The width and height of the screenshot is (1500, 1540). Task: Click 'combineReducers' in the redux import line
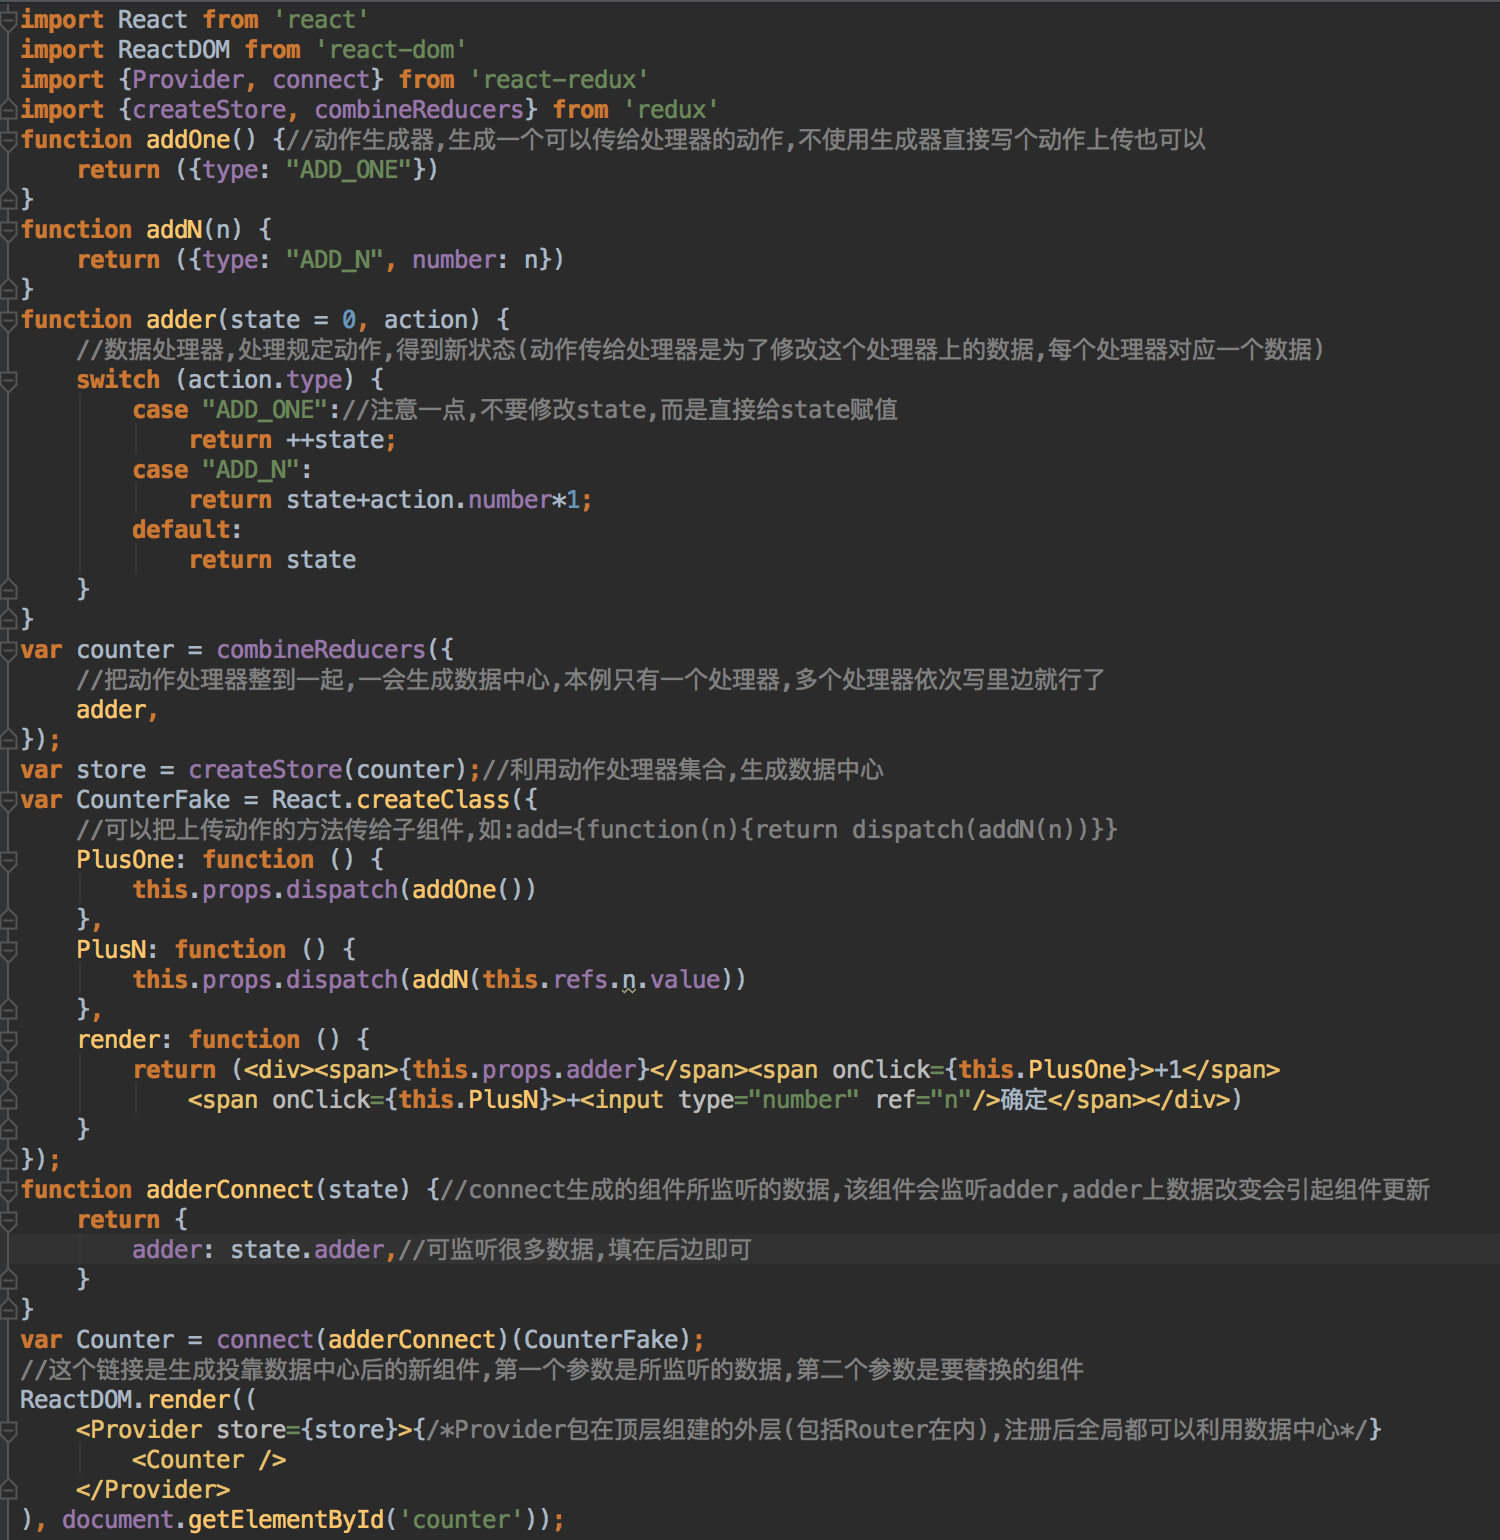(419, 110)
